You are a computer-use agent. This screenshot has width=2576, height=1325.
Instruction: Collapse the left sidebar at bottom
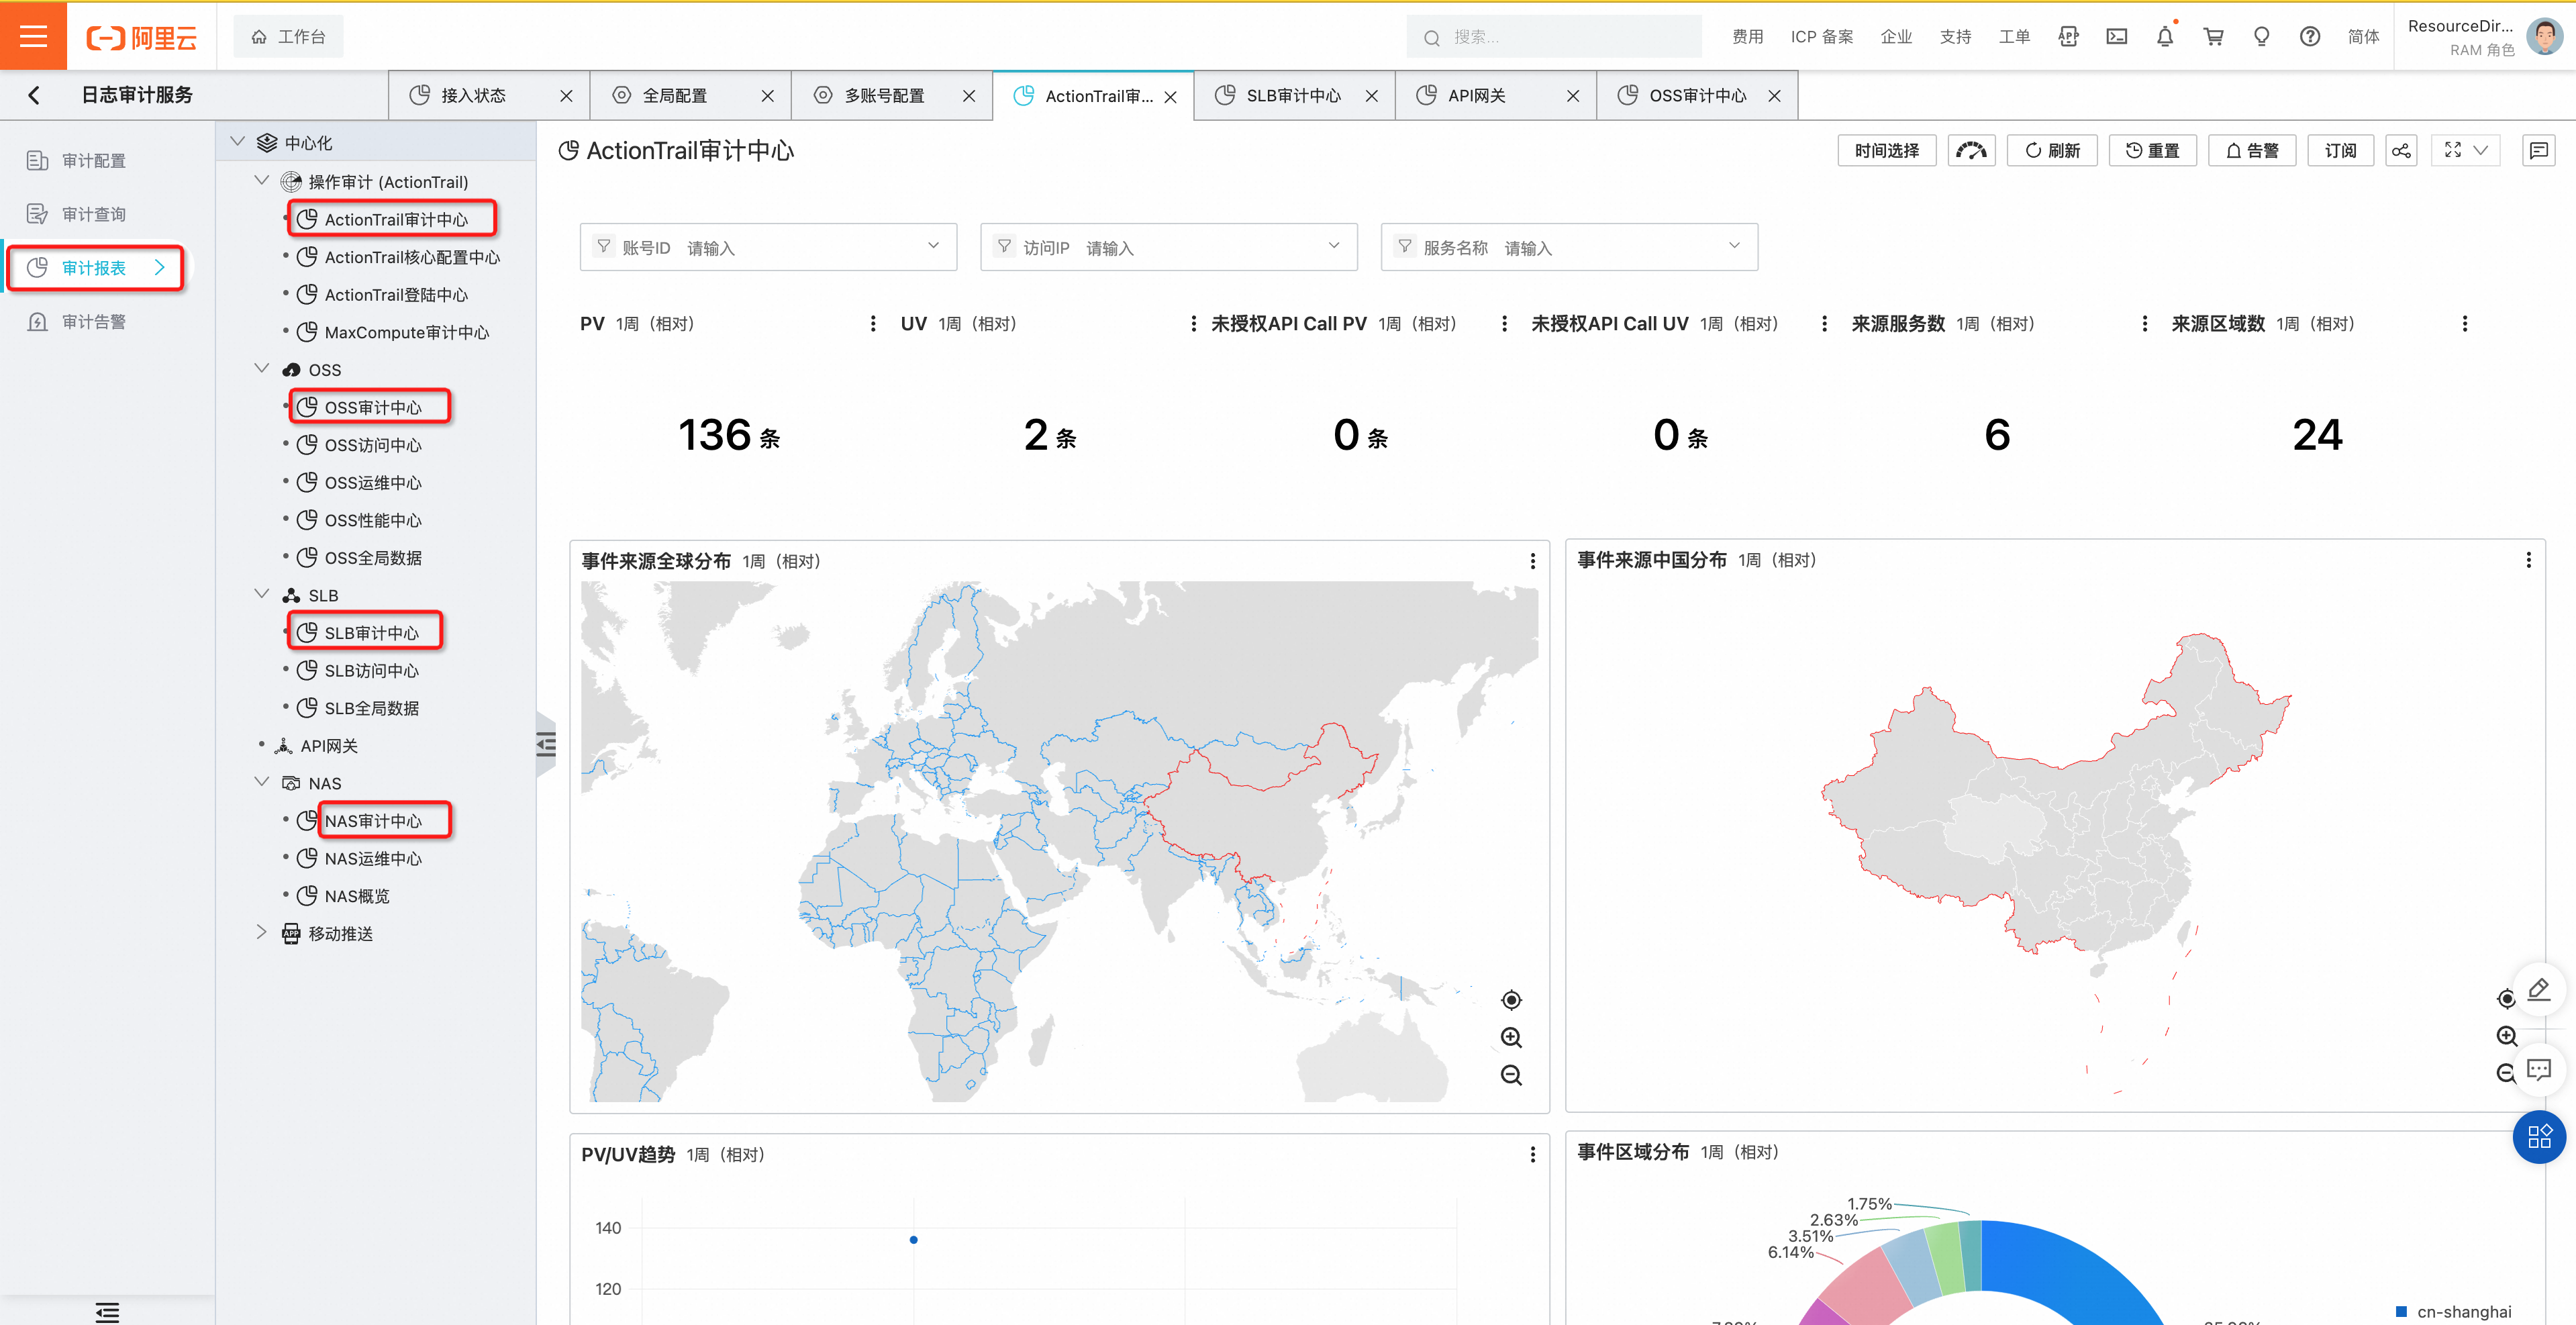pyautogui.click(x=107, y=1312)
